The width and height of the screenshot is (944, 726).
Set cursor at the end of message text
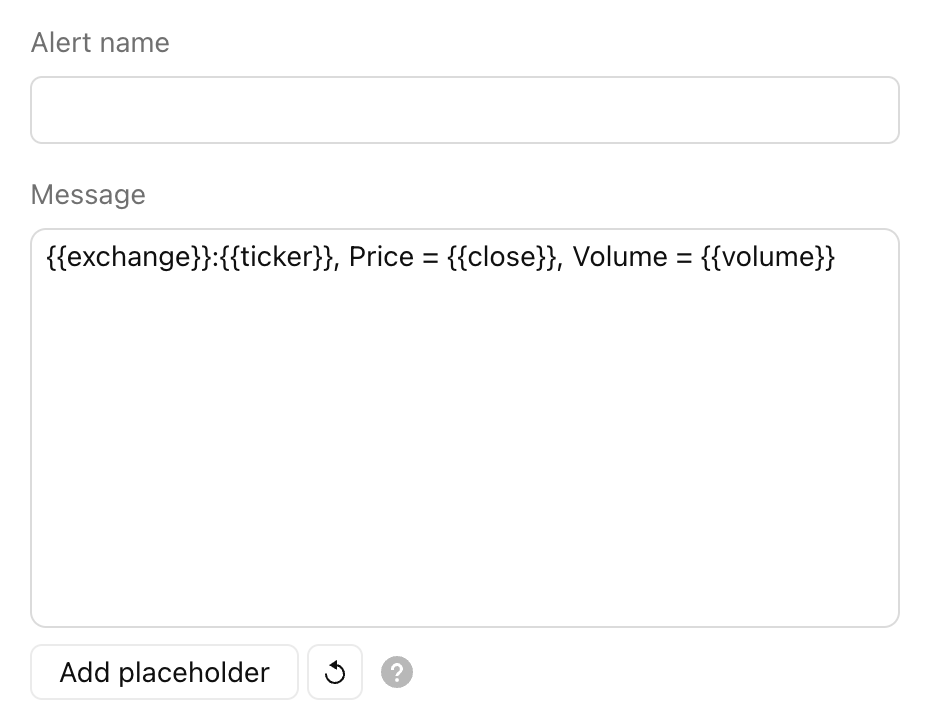click(x=836, y=257)
